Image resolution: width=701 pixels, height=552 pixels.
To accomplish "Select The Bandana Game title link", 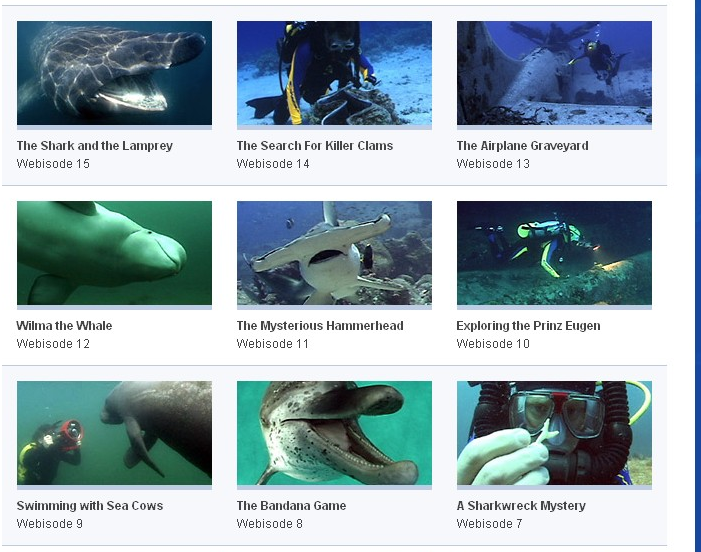I will [x=291, y=506].
